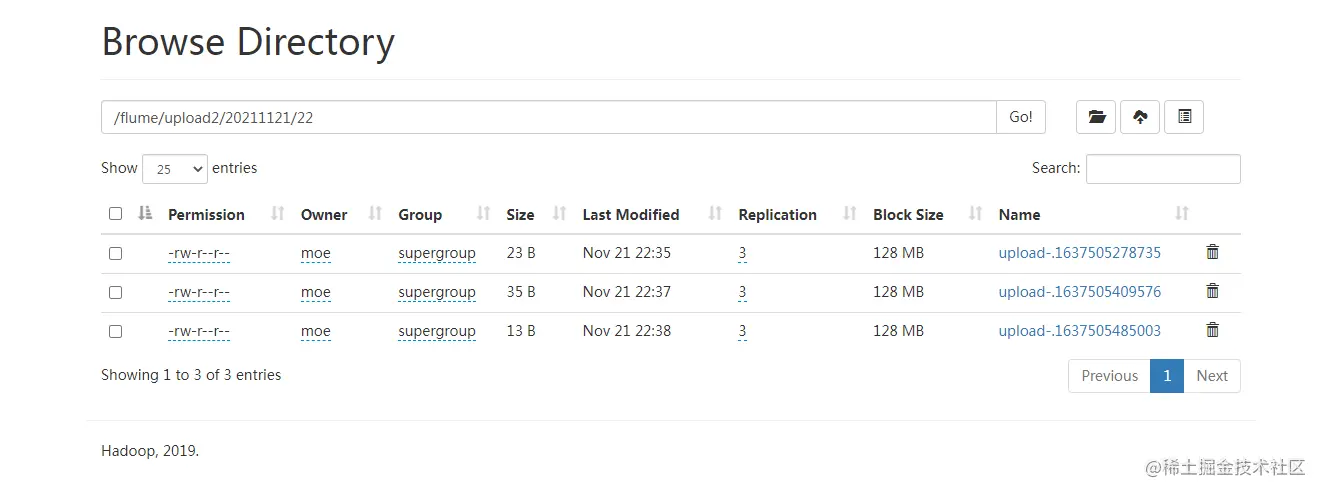The width and height of the screenshot is (1322, 494).
Task: Delete file upload-.1637505409576 with trash icon
Action: (1212, 291)
